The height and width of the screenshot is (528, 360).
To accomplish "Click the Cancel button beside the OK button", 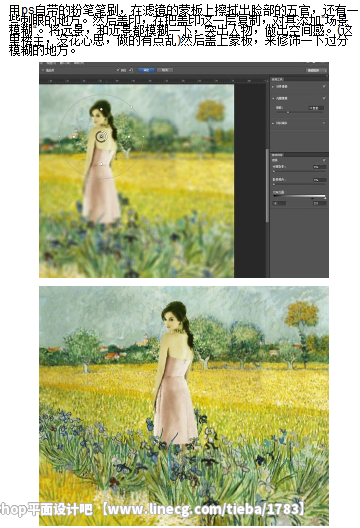I will point(165,70).
